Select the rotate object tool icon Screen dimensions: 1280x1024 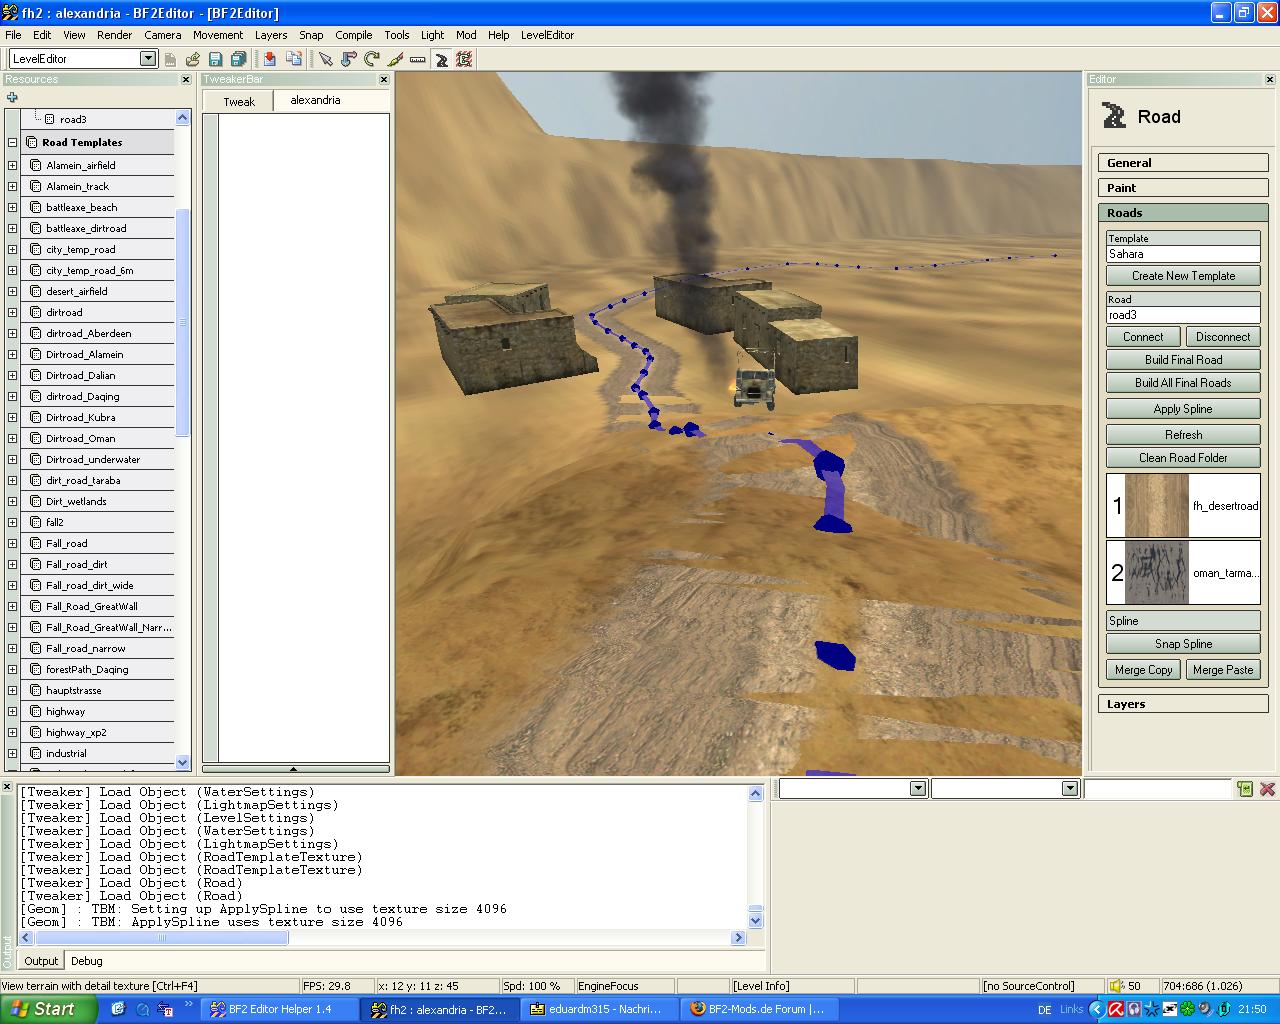(371, 60)
